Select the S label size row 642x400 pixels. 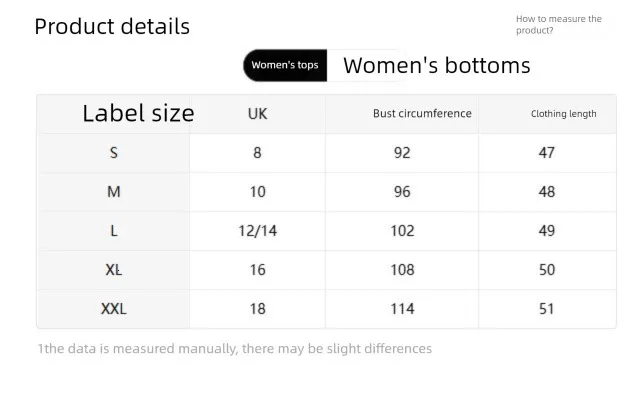tap(114, 153)
